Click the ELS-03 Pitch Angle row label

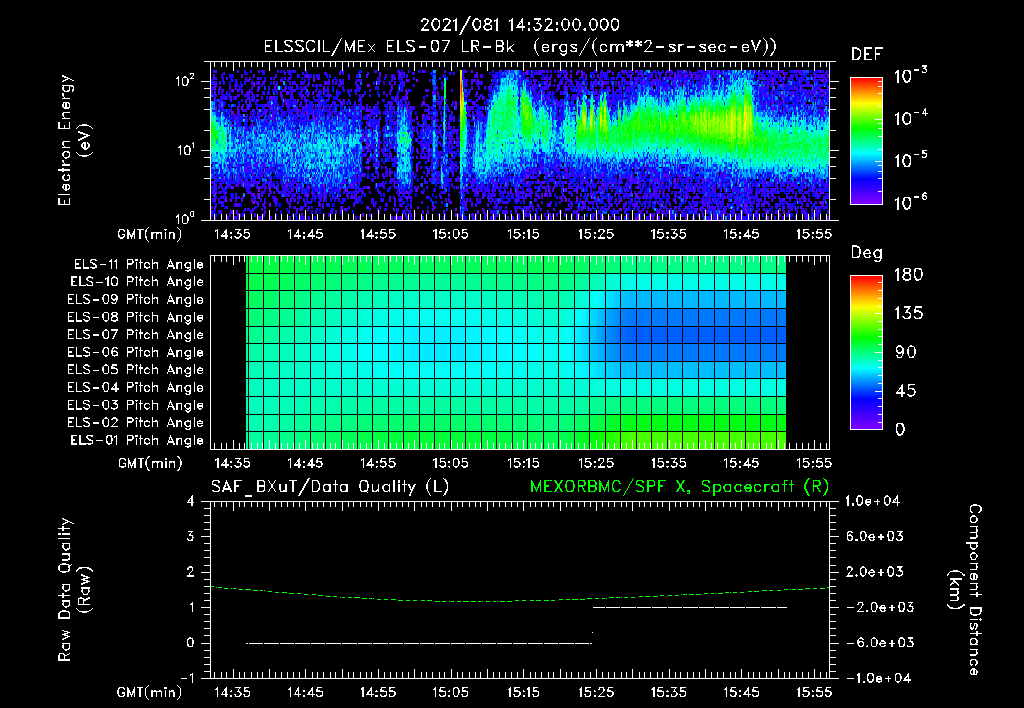click(135, 405)
